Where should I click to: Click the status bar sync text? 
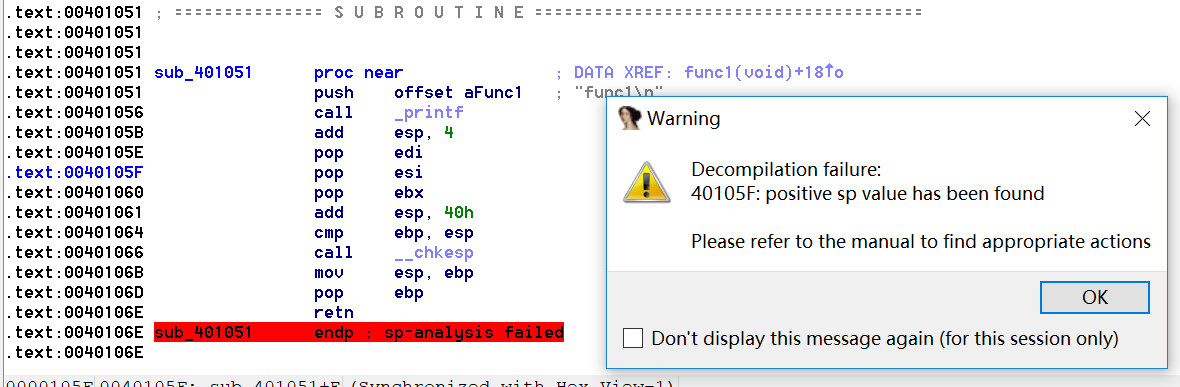click(339, 382)
